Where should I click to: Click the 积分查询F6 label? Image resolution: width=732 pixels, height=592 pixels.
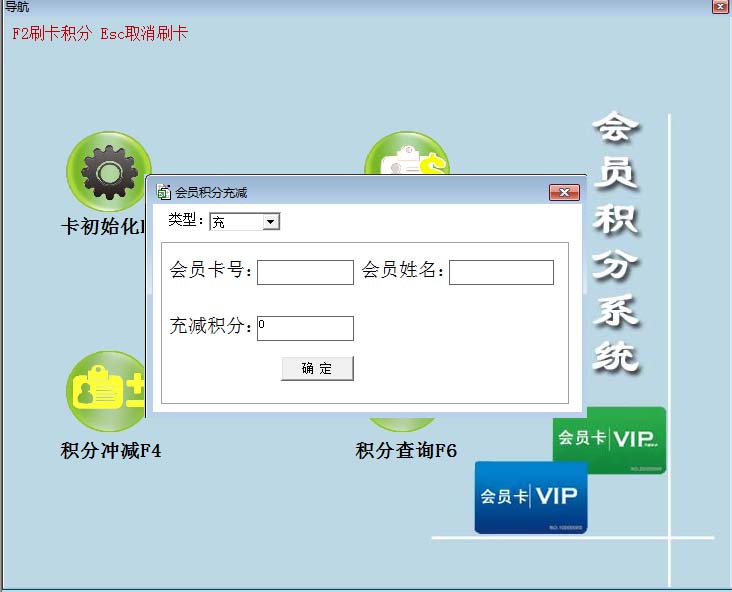click(406, 451)
